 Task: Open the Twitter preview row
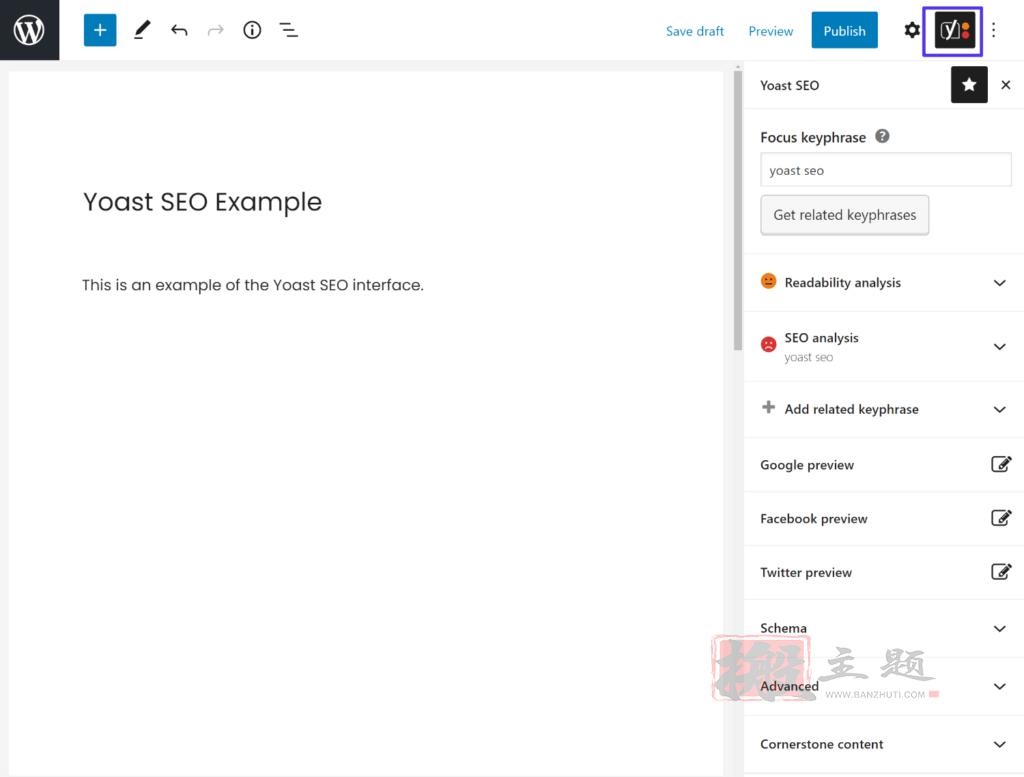pos(884,573)
